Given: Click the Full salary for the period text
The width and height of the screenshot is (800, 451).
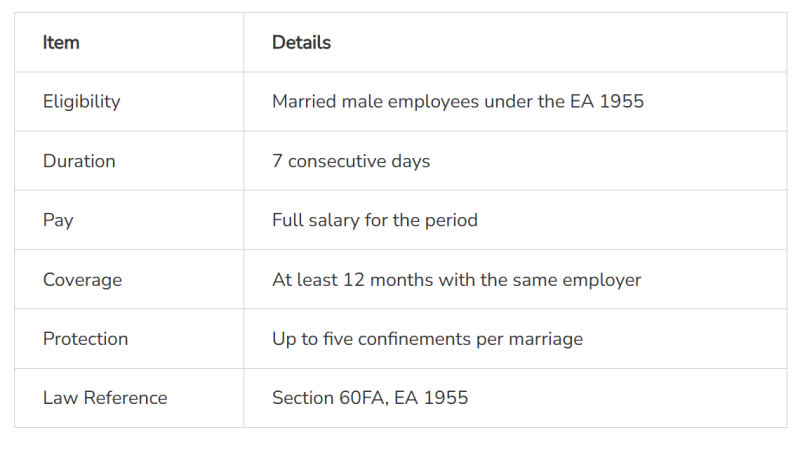Looking at the screenshot, I should [375, 220].
